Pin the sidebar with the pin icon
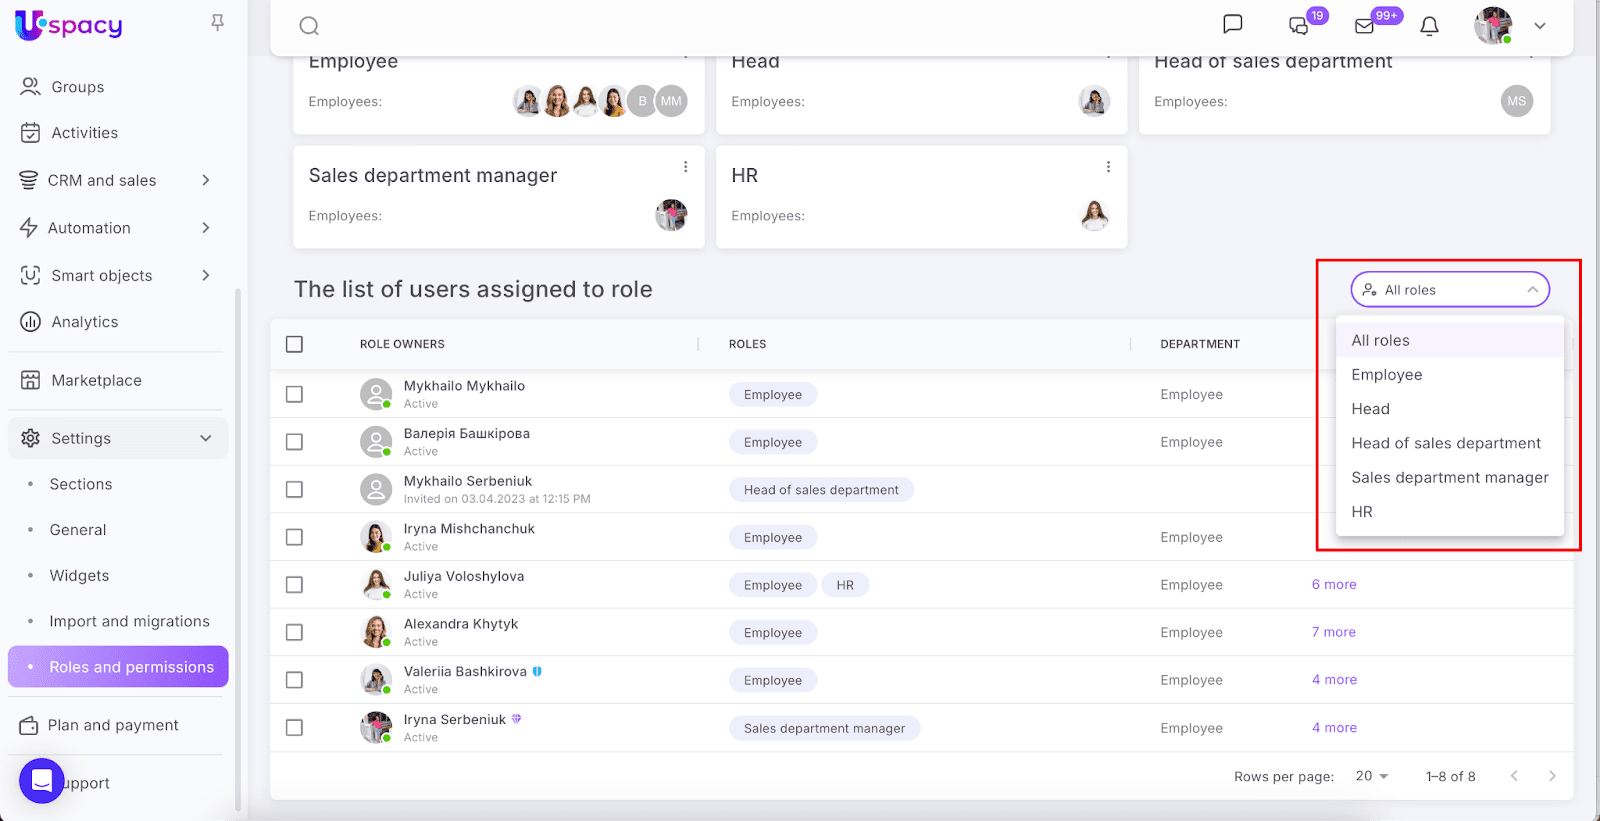This screenshot has width=1600, height=821. (217, 23)
